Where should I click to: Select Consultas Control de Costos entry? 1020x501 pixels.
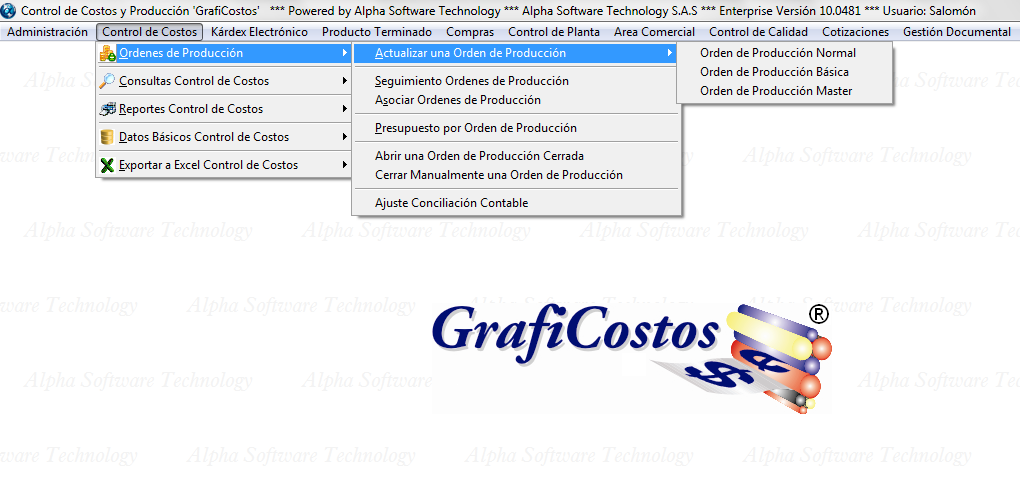coord(224,81)
